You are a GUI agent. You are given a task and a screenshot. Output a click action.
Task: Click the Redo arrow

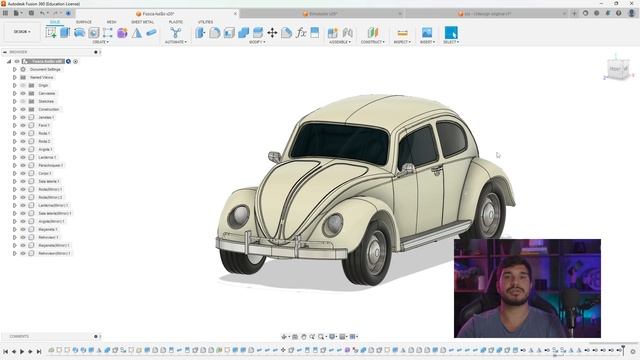[56, 13]
